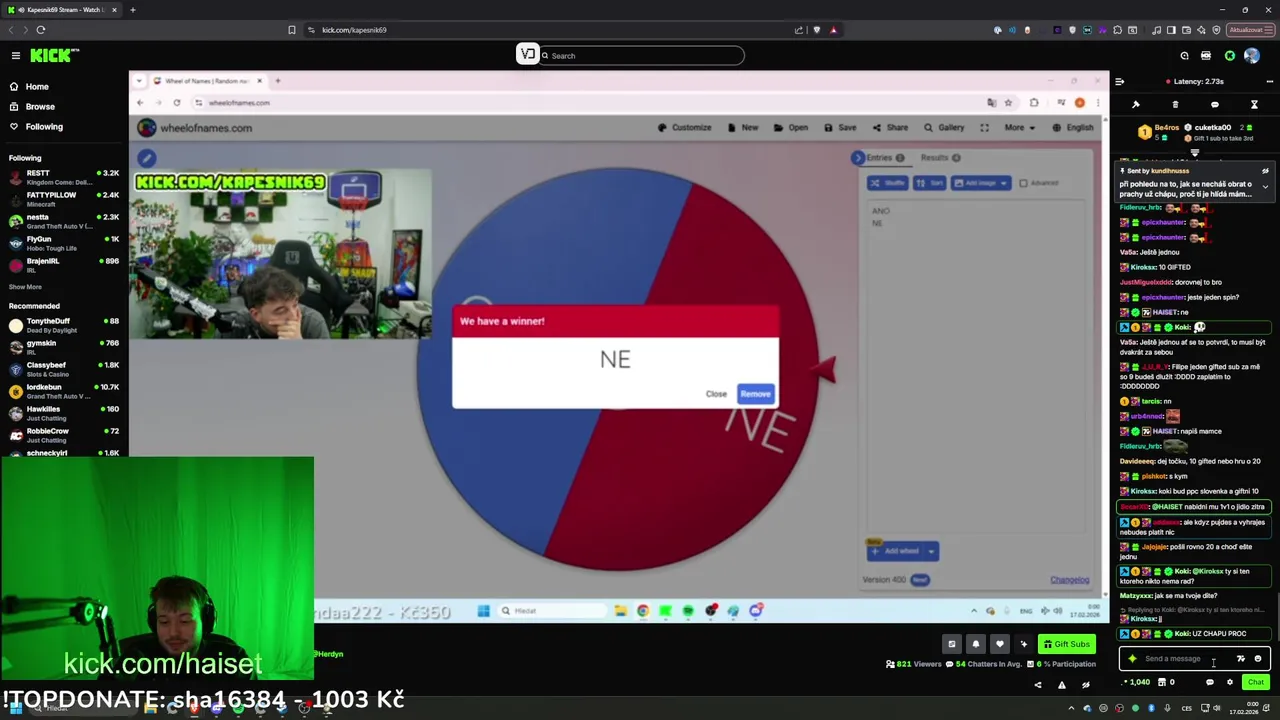Sort the wheel entries
1280x720 pixels.
(x=930, y=183)
